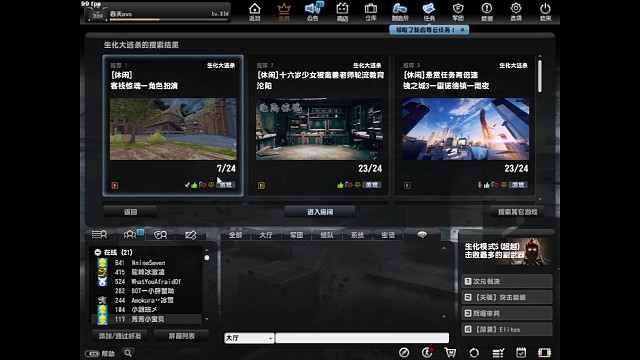This screenshot has height=360, width=640.
Task: Switch chat to the 军团 clan tab
Action: click(296, 235)
